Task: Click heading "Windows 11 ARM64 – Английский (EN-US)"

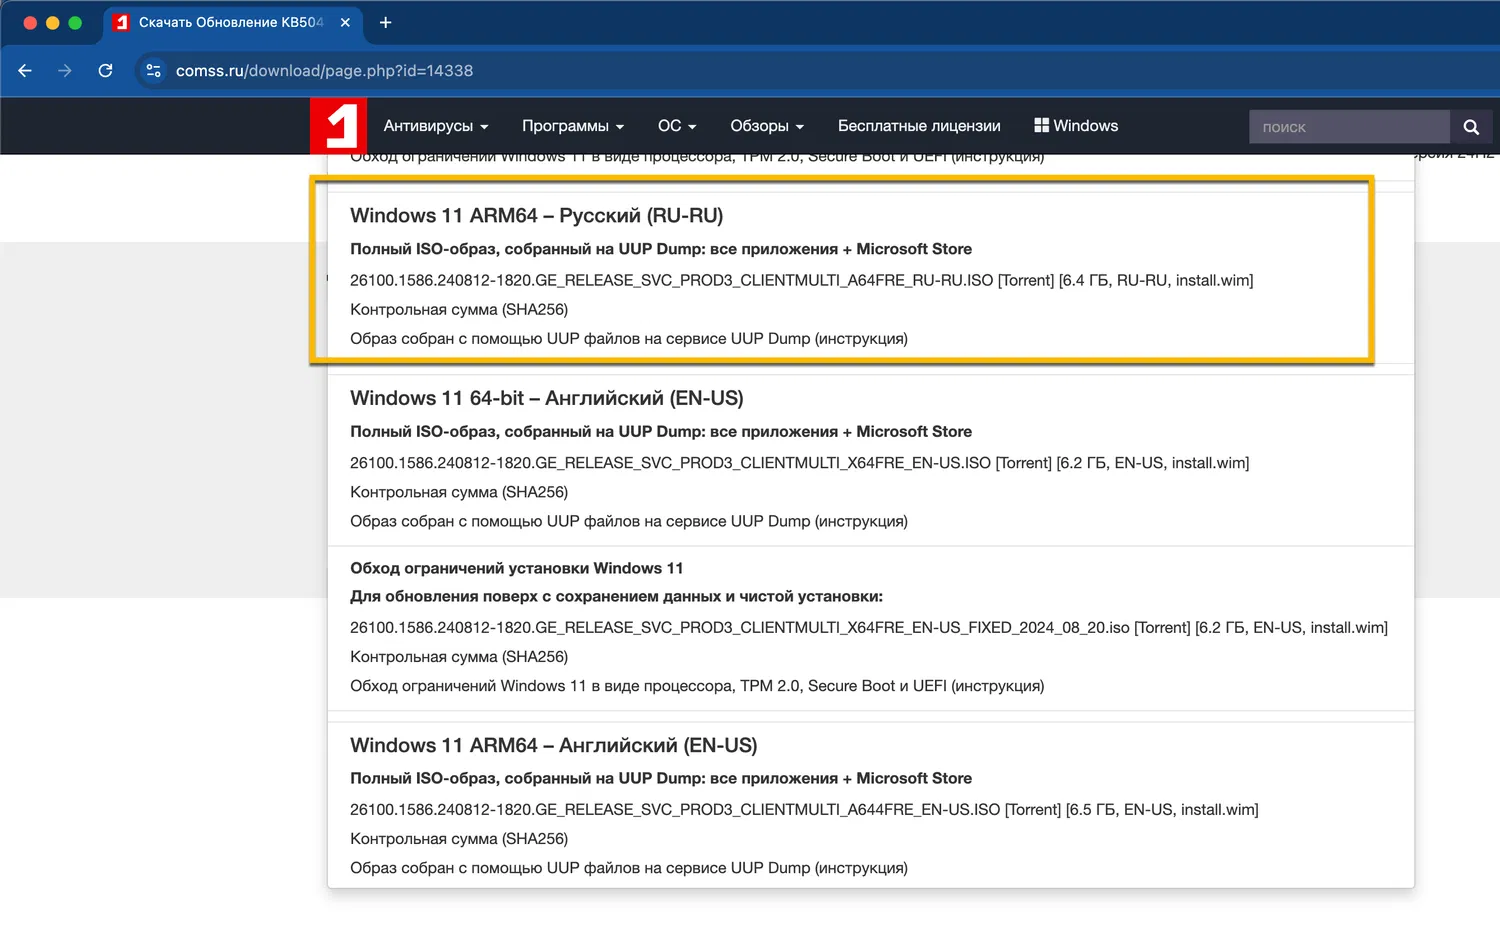Action: pyautogui.click(x=554, y=746)
